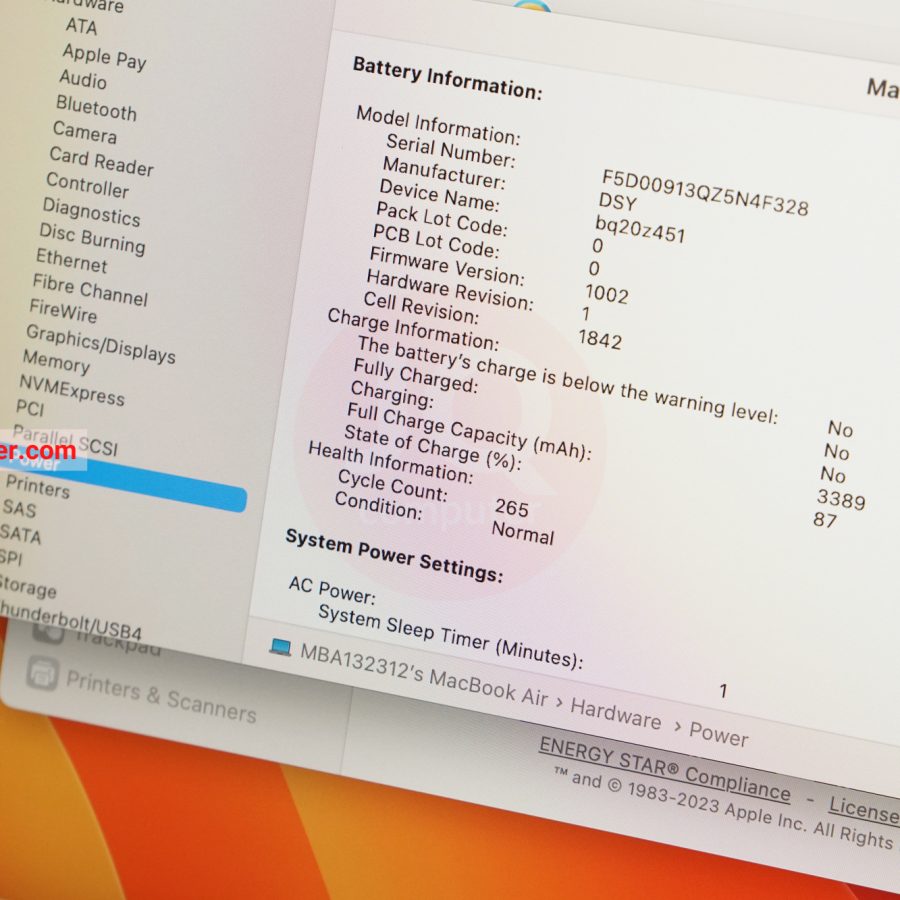Viewport: 900px width, 900px height.
Task: Click the battery condition value Normal
Action: (523, 533)
